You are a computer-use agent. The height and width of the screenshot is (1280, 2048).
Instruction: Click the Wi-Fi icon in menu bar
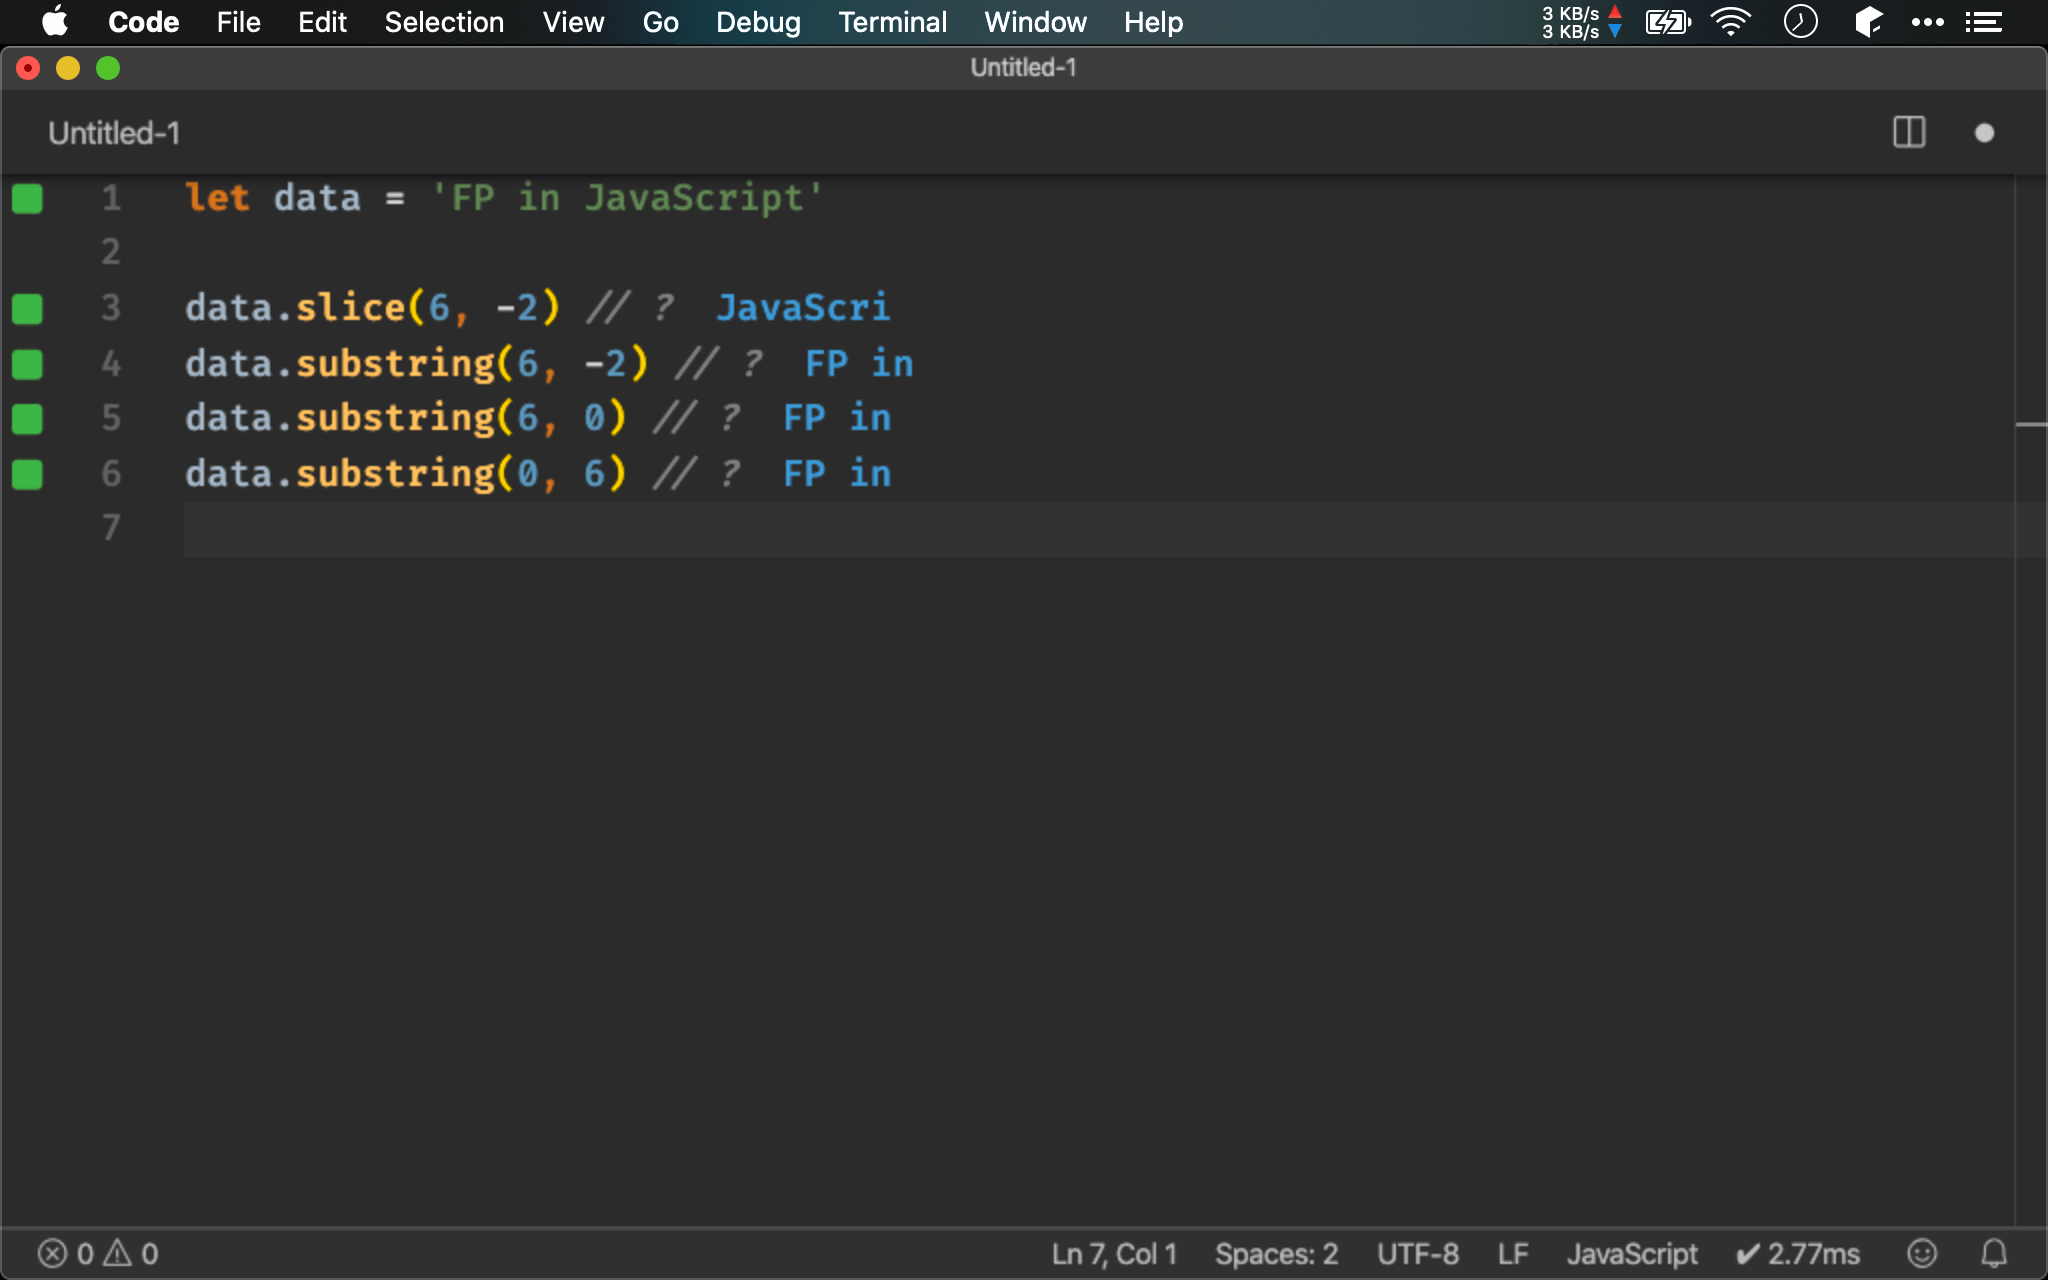pos(1731,22)
